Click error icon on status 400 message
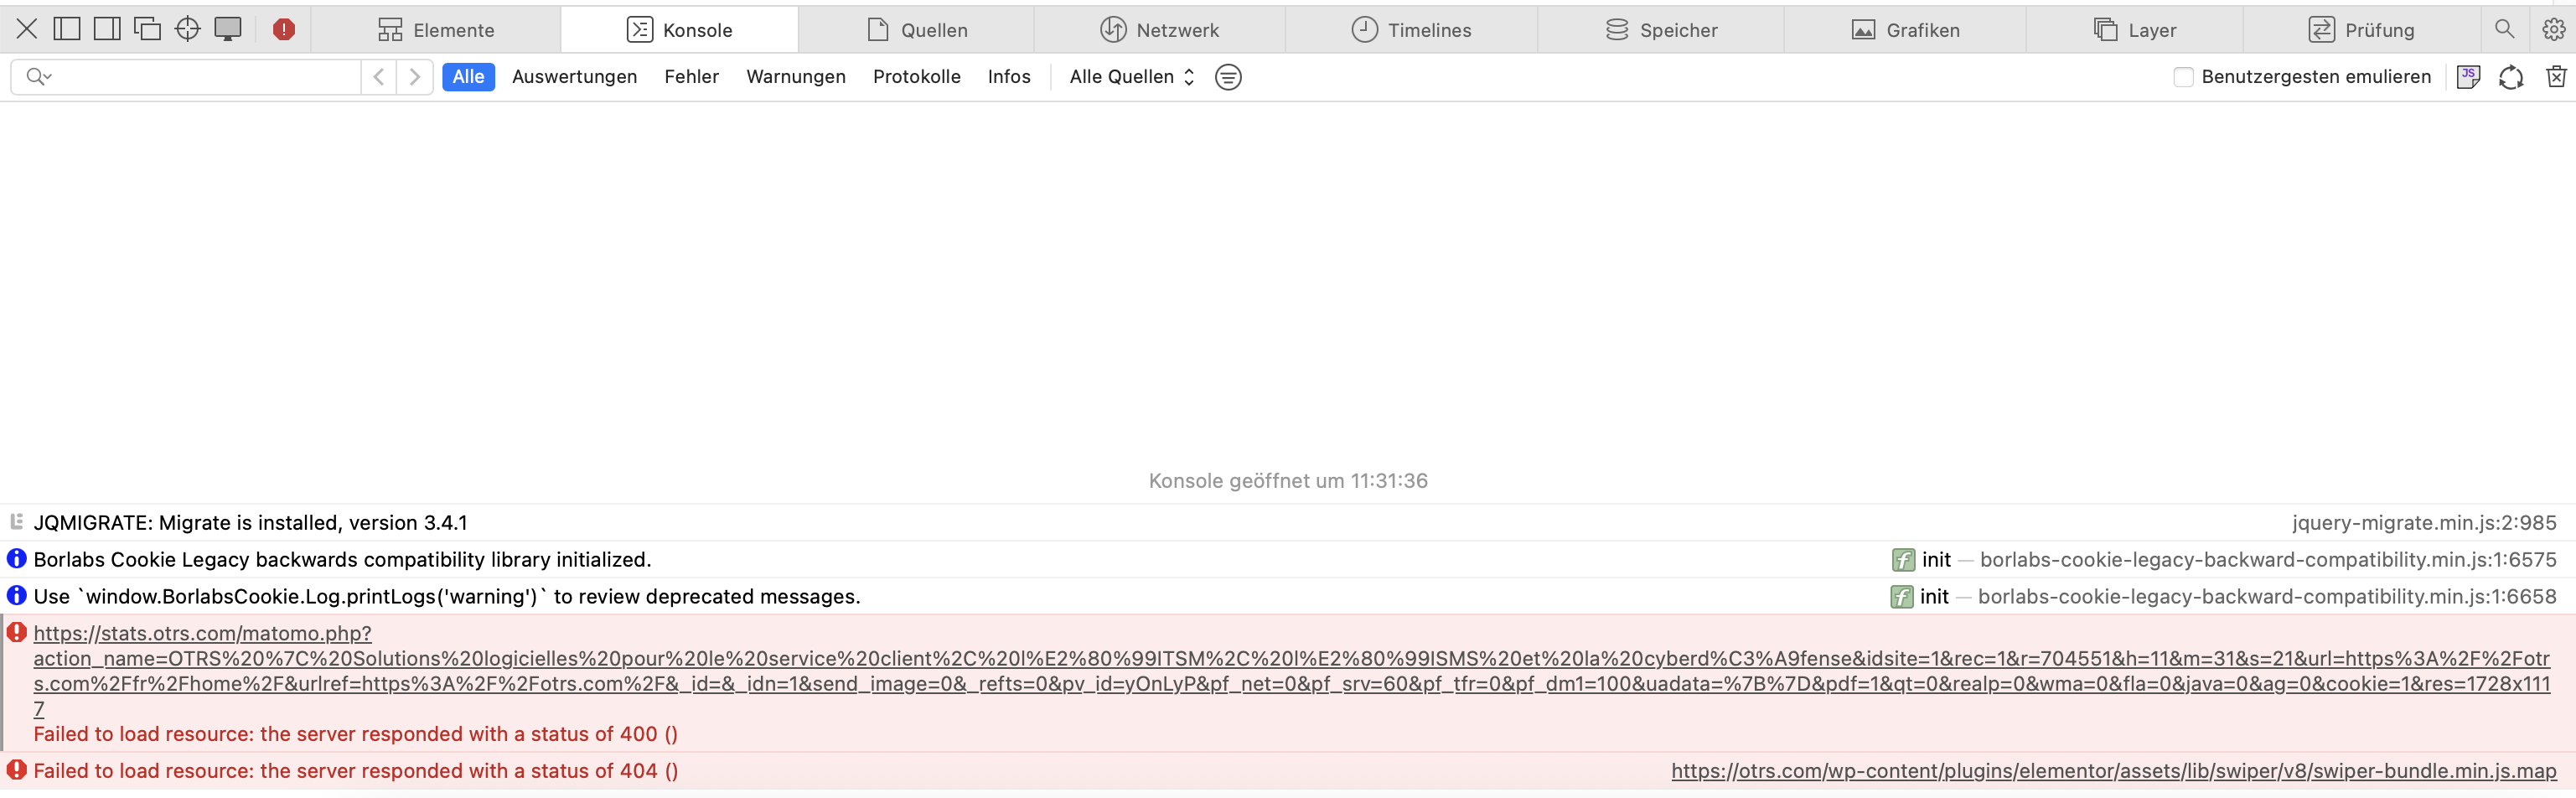The height and width of the screenshot is (798, 2576). 16,632
